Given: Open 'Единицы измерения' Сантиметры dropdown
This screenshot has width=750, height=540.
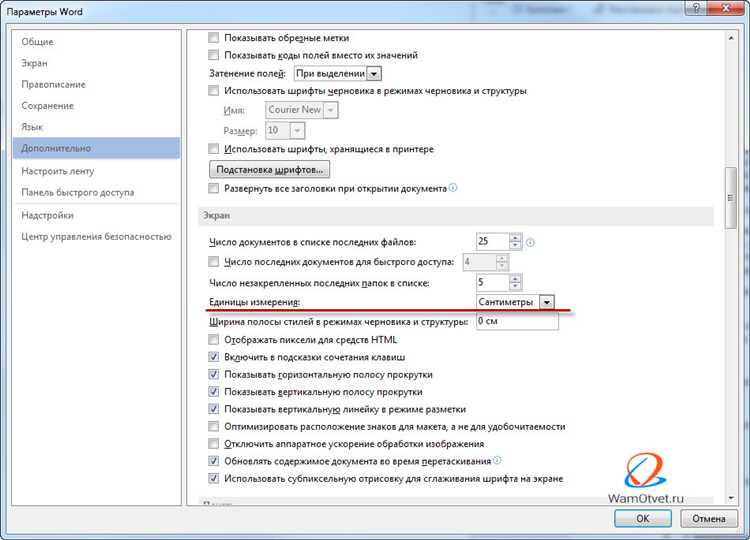Looking at the screenshot, I should coord(547,302).
